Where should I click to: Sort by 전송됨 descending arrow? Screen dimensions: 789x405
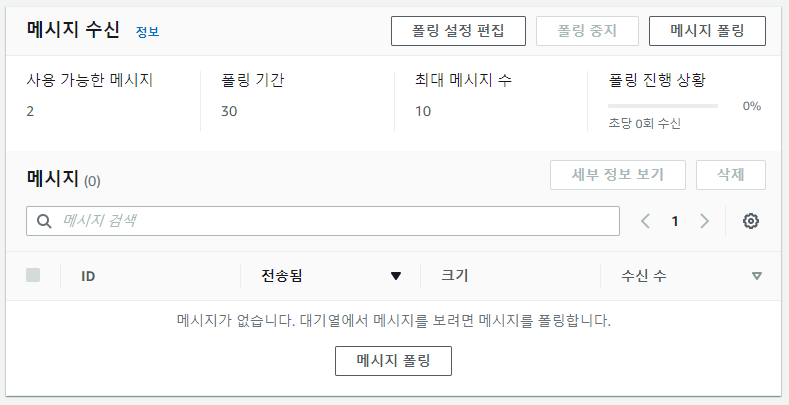(x=396, y=276)
